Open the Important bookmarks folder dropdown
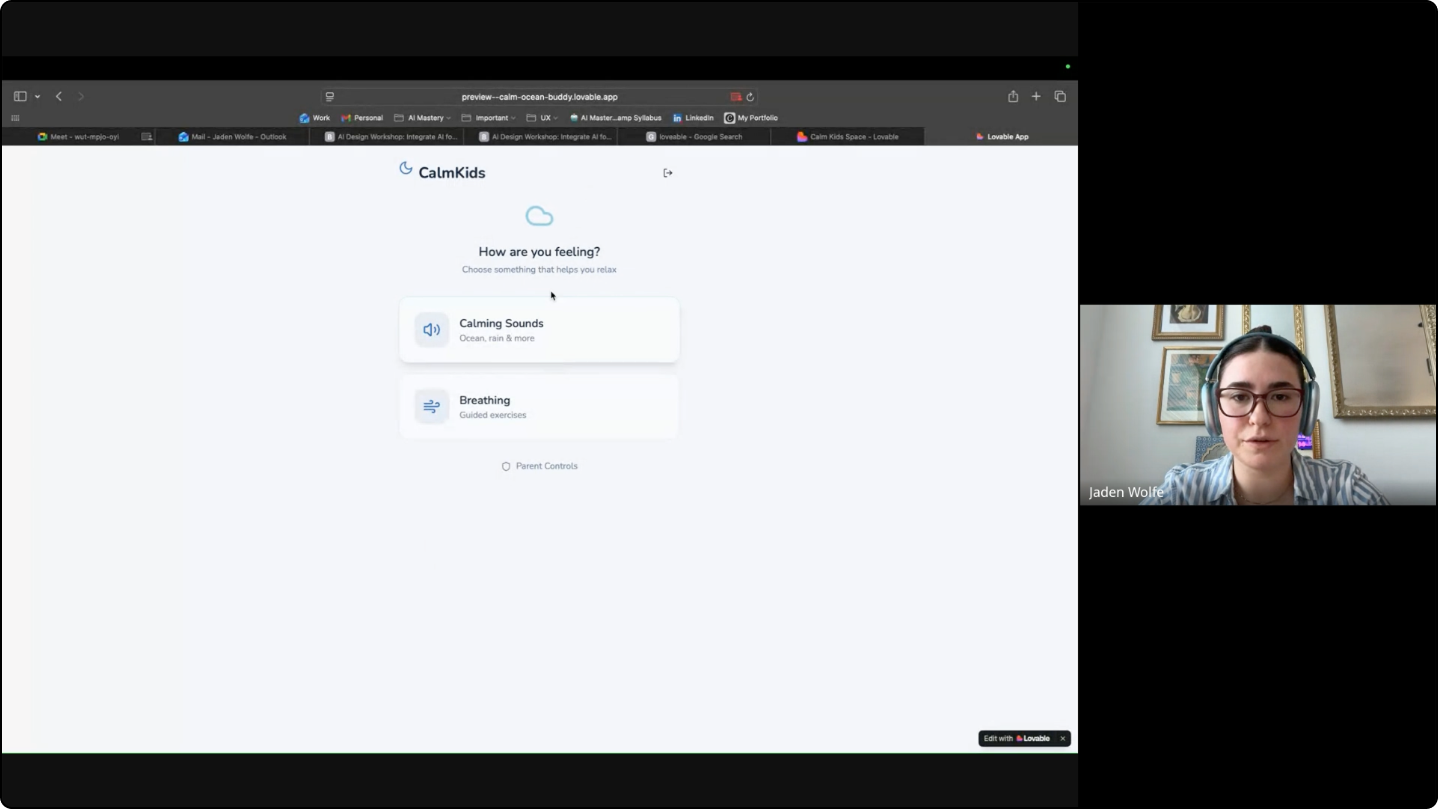1438x809 pixels. coord(489,118)
